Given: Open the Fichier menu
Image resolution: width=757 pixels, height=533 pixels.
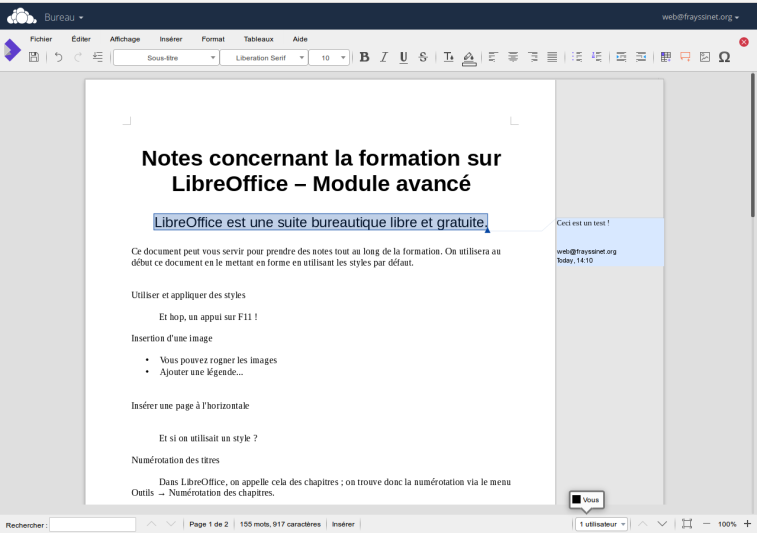Looking at the screenshot, I should (x=41, y=39).
